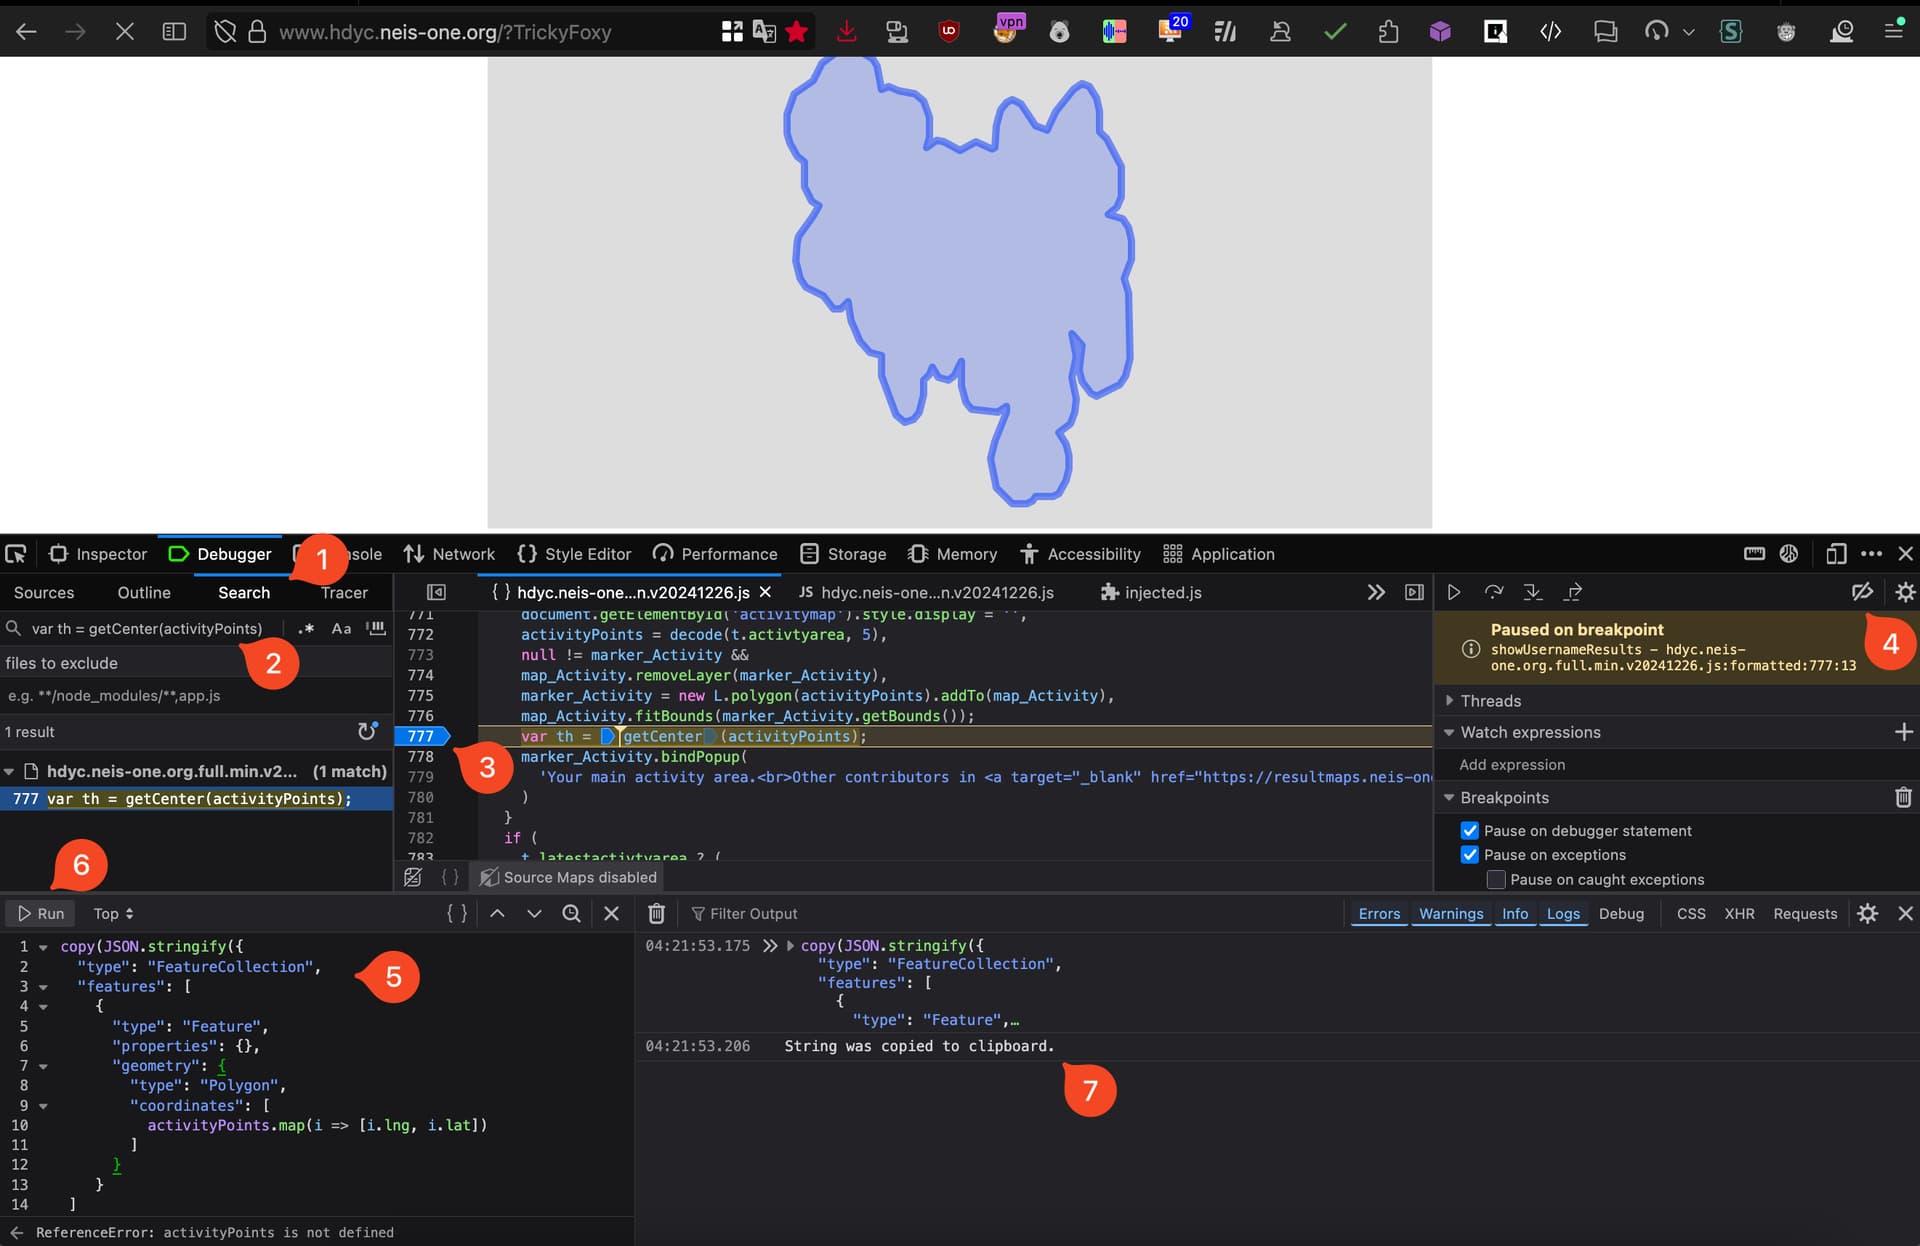Open reverse search in editor
The image size is (1920, 1246).
click(x=571, y=913)
